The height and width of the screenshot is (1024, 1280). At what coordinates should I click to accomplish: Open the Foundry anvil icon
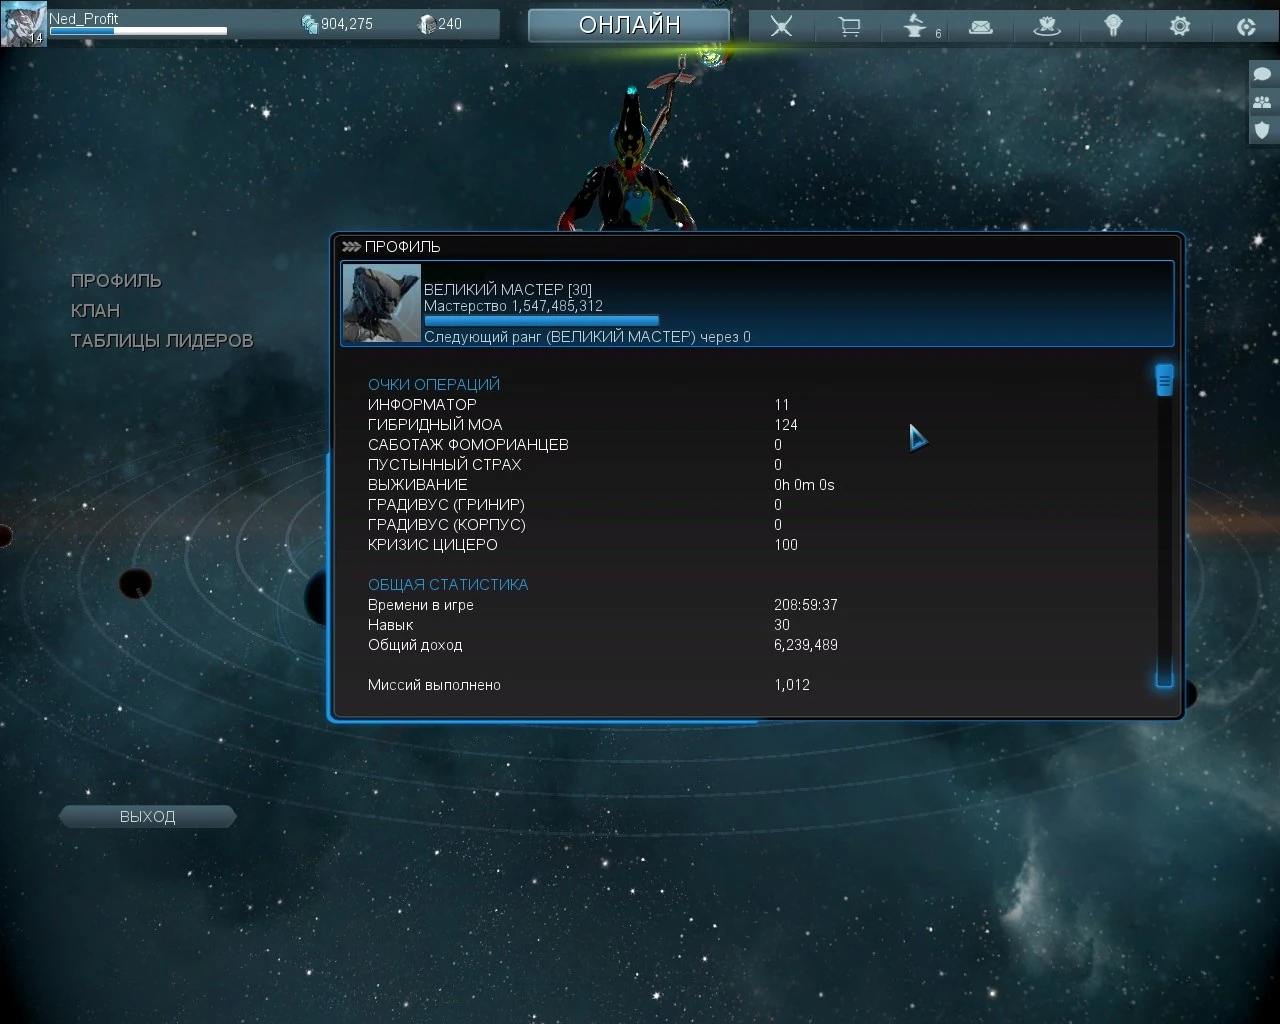(x=915, y=26)
